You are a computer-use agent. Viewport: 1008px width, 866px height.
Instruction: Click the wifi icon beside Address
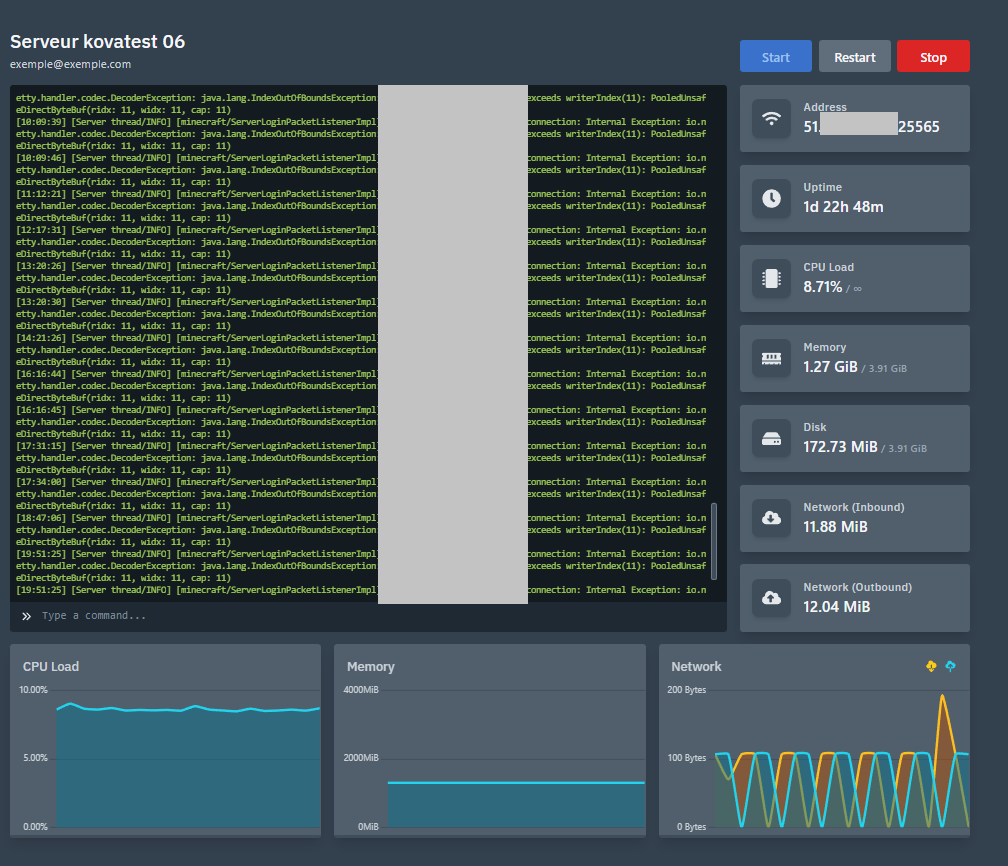(771, 118)
